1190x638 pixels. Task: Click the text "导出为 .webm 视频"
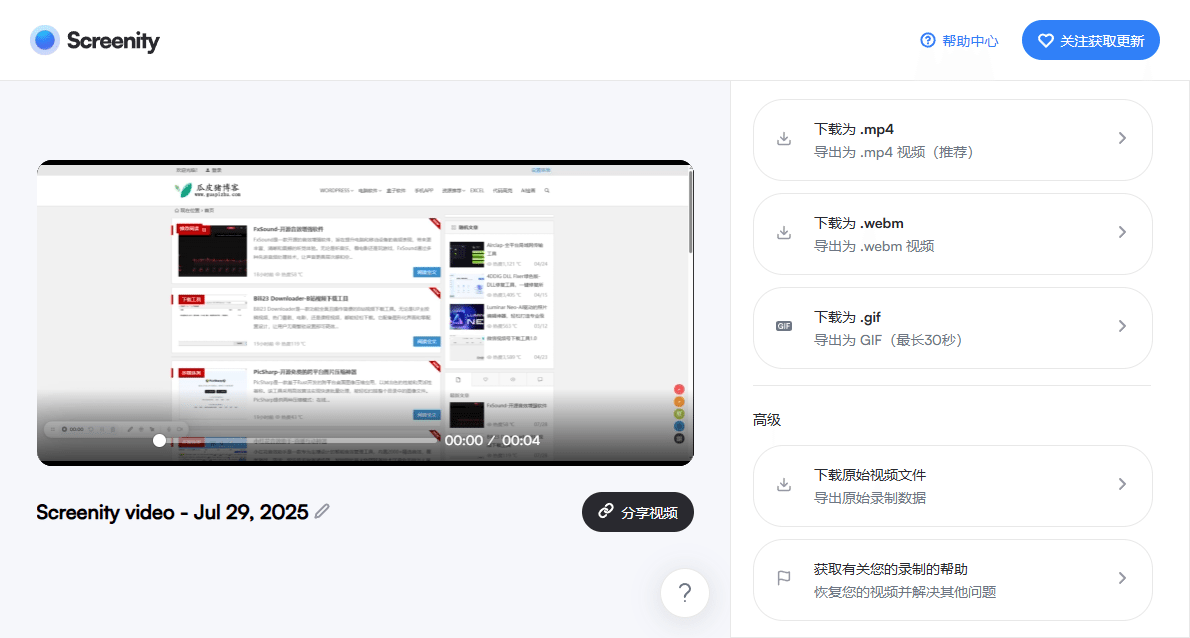click(874, 246)
